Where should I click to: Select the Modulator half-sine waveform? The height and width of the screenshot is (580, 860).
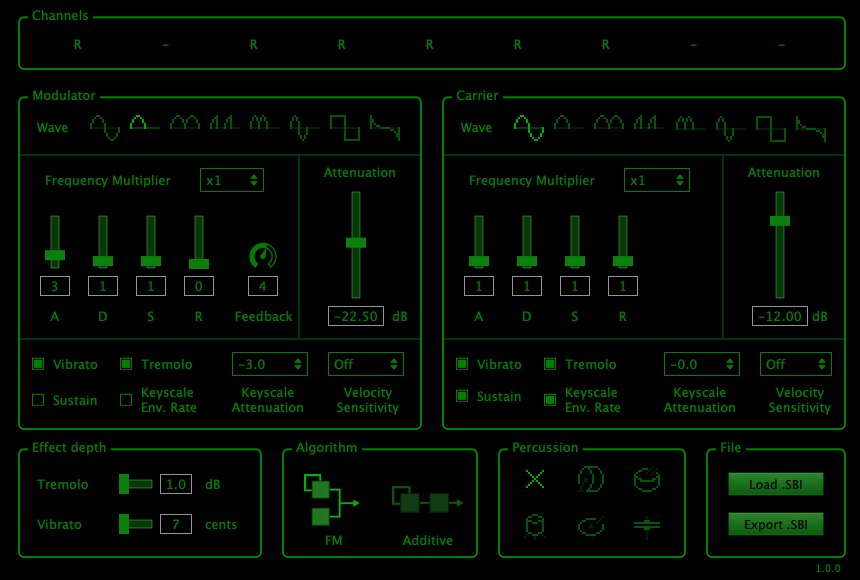pos(144,124)
